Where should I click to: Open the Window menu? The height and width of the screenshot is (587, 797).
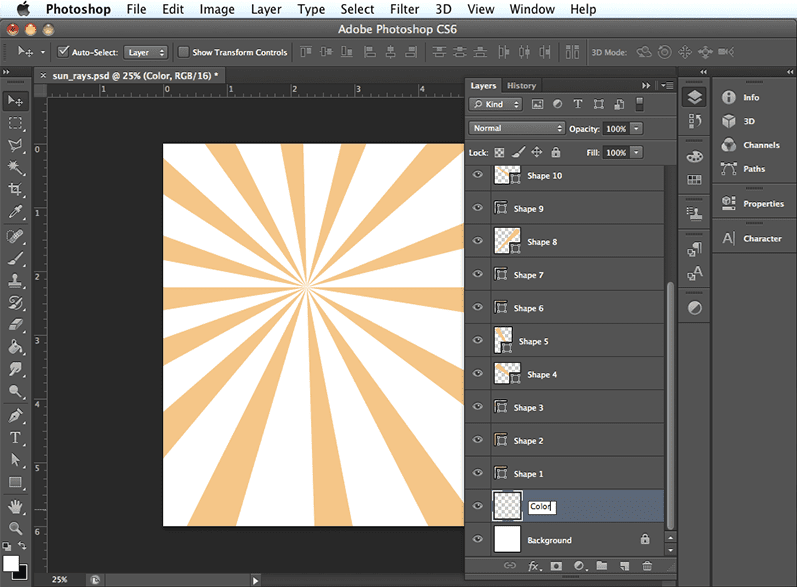532,9
